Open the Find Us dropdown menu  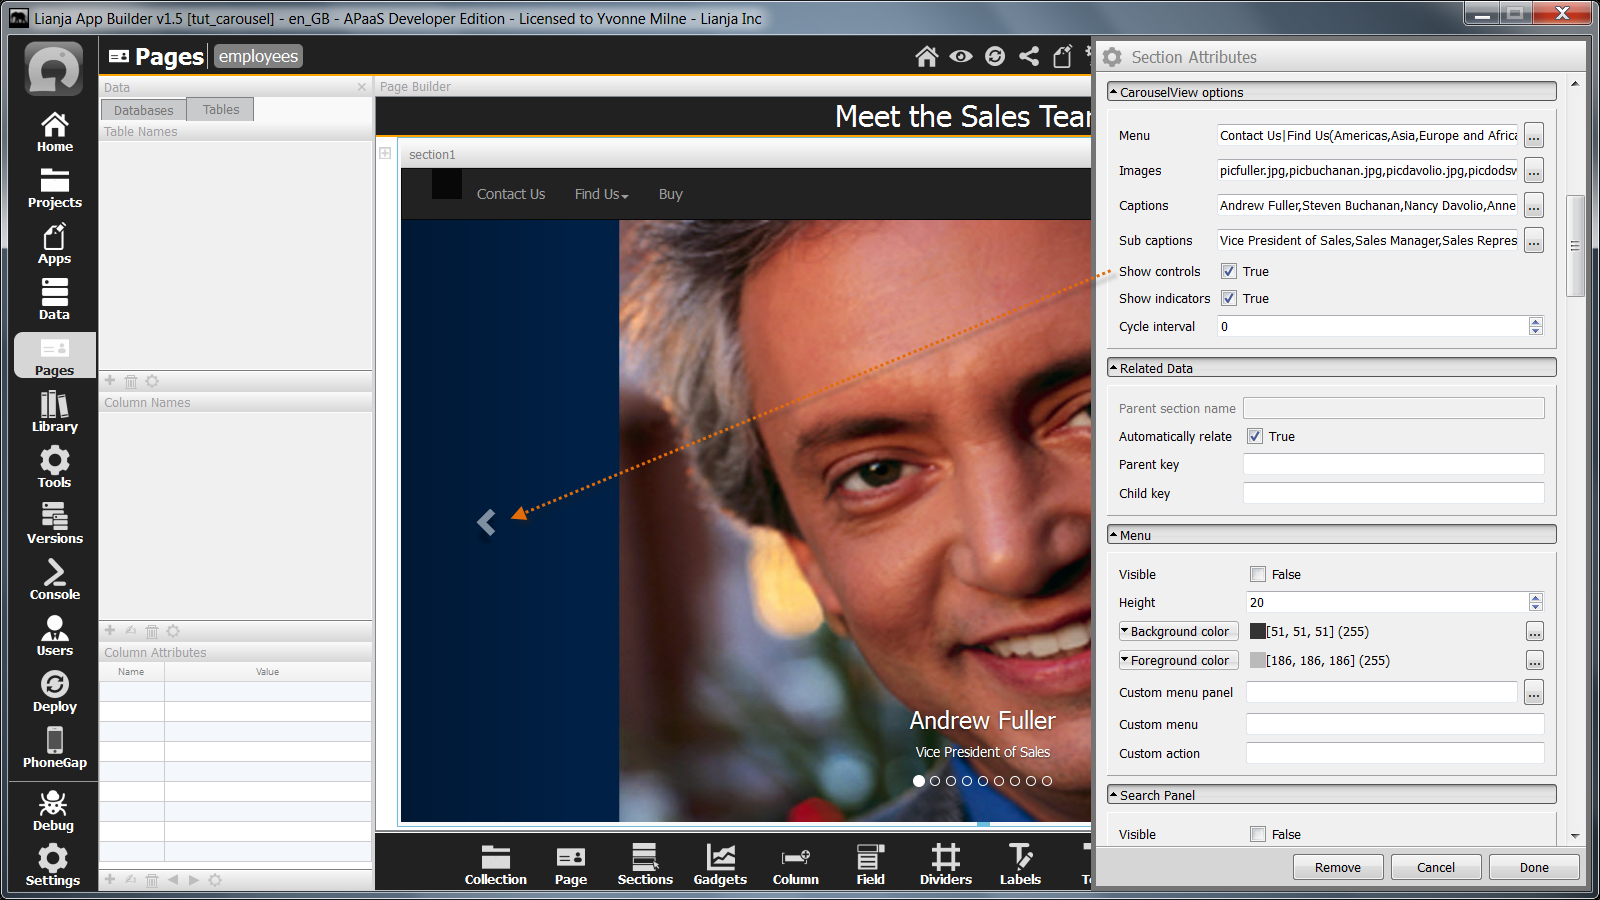601,194
